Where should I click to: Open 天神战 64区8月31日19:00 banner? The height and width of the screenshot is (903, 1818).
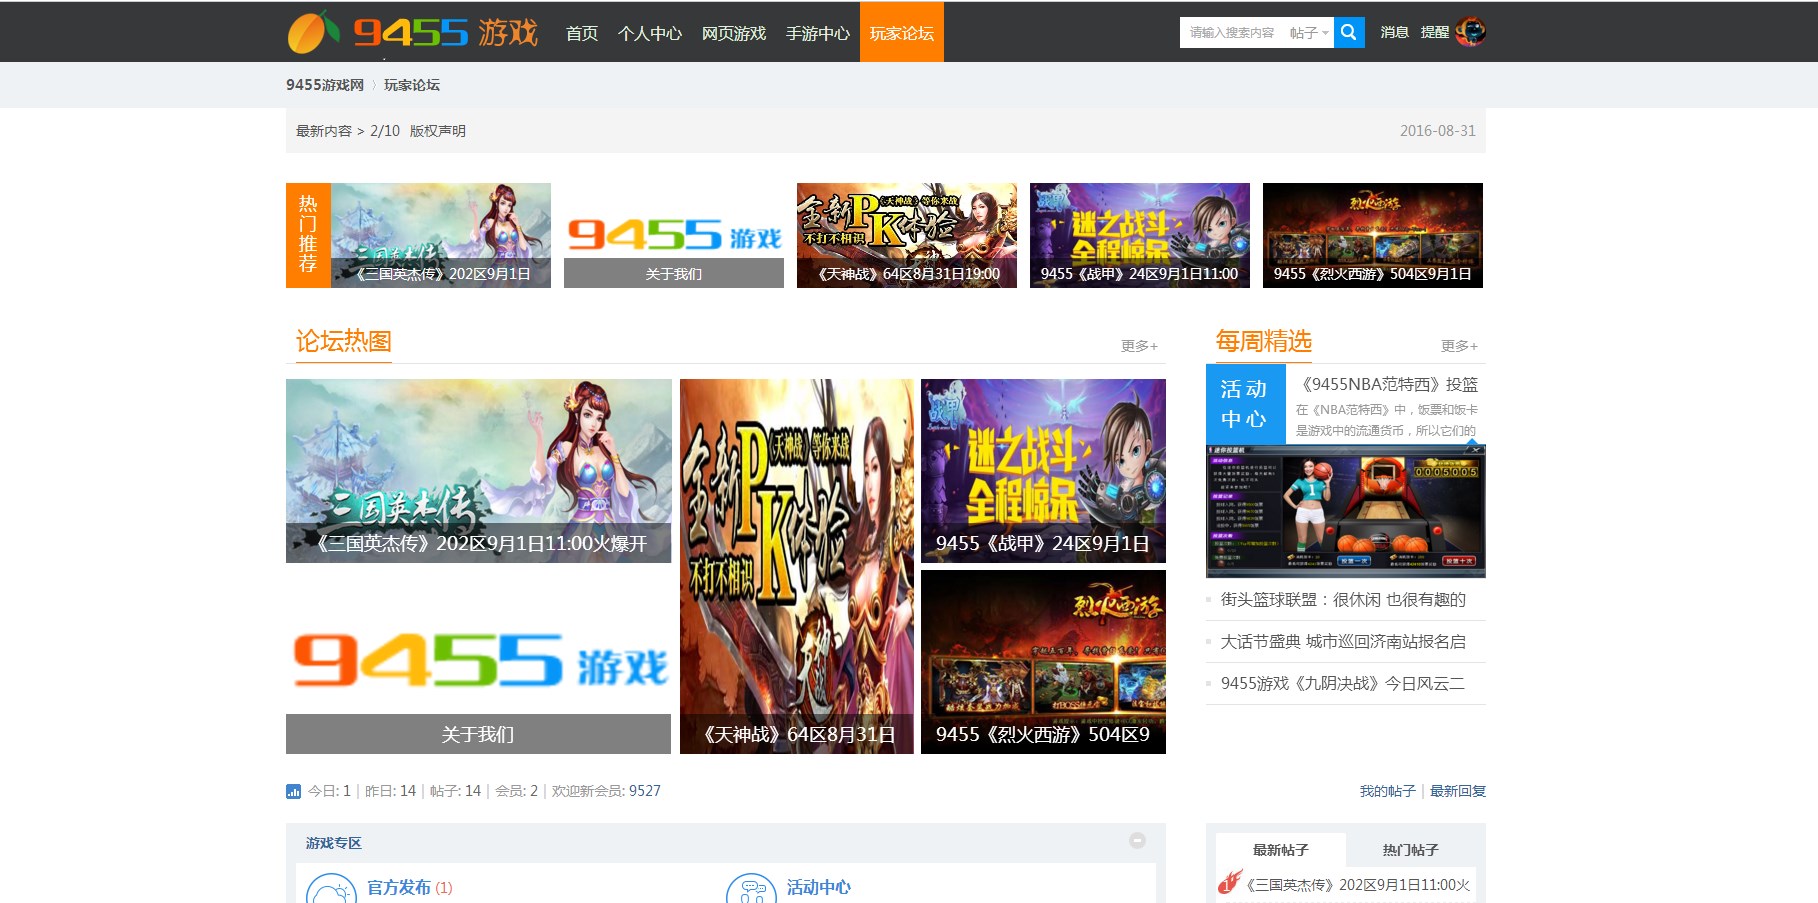(x=907, y=235)
